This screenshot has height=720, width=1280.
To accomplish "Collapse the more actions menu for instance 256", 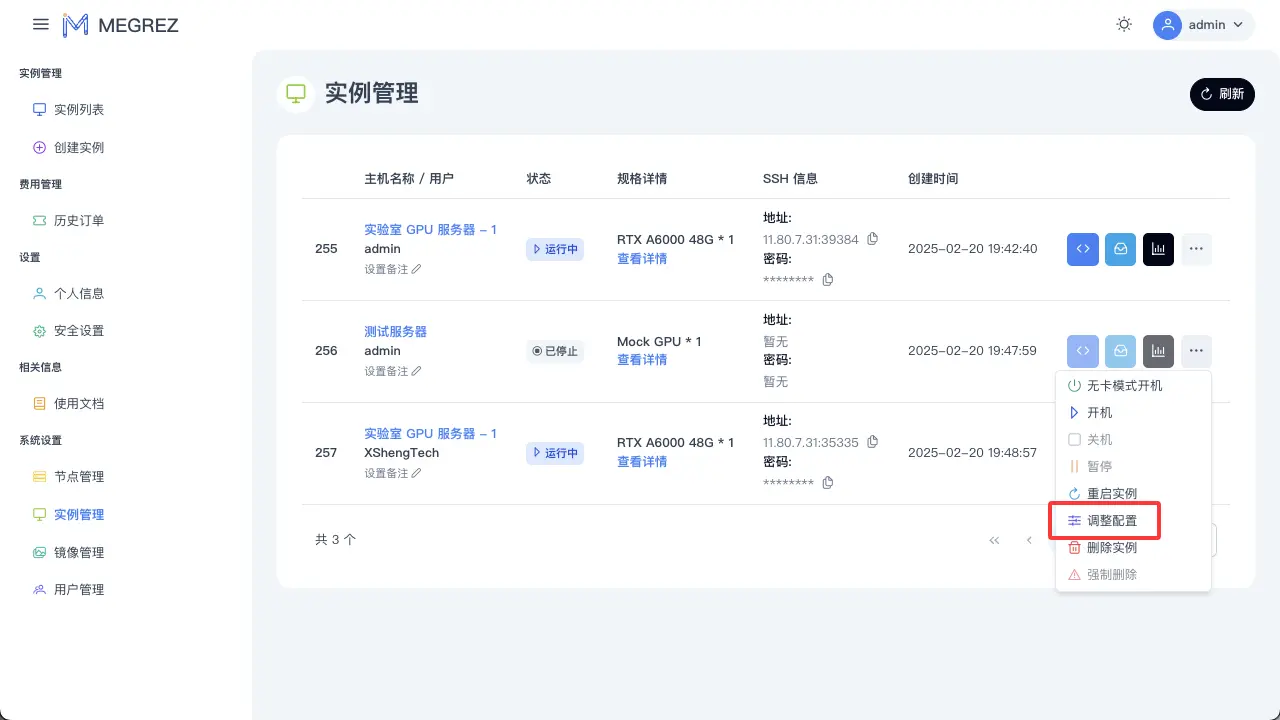I will click(x=1196, y=351).
